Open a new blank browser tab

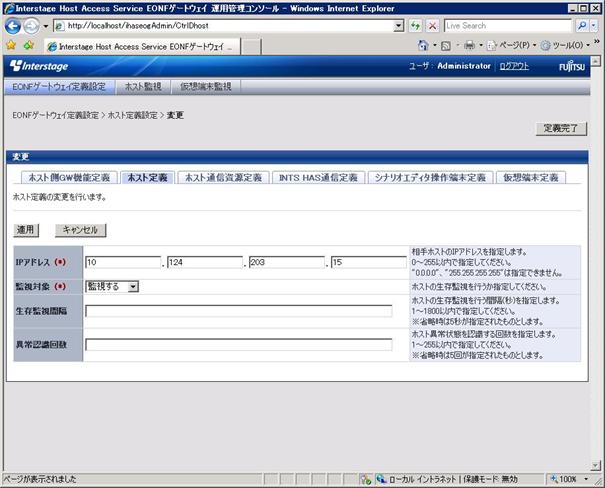pos(251,47)
